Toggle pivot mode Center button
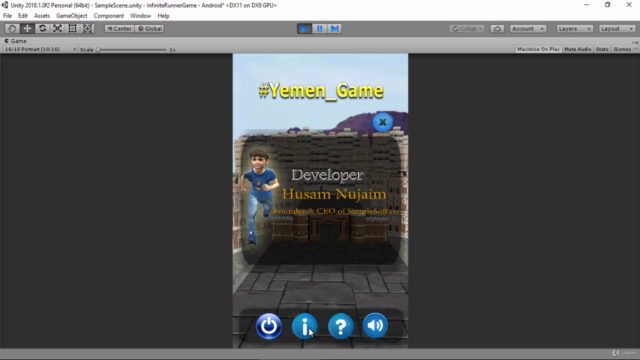The width and height of the screenshot is (640, 360). click(119, 29)
